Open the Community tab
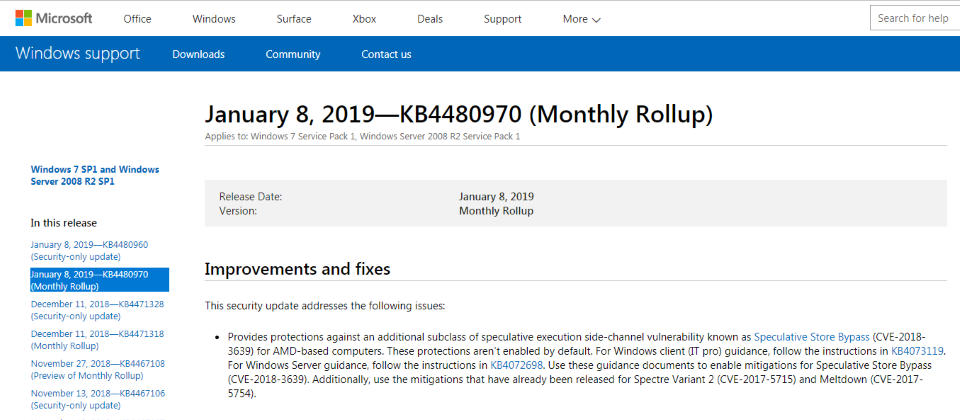 (293, 54)
